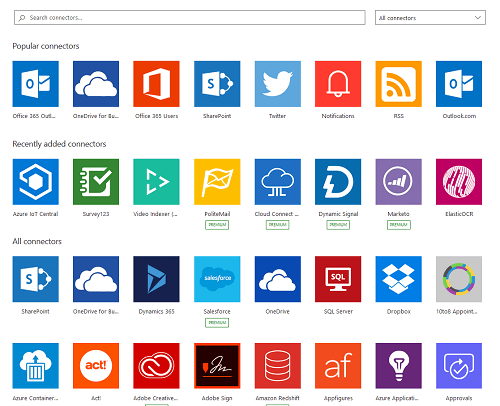This screenshot has width=500, height=406.
Task: Click the Premium badge under Cloud Connect
Action: [278, 225]
